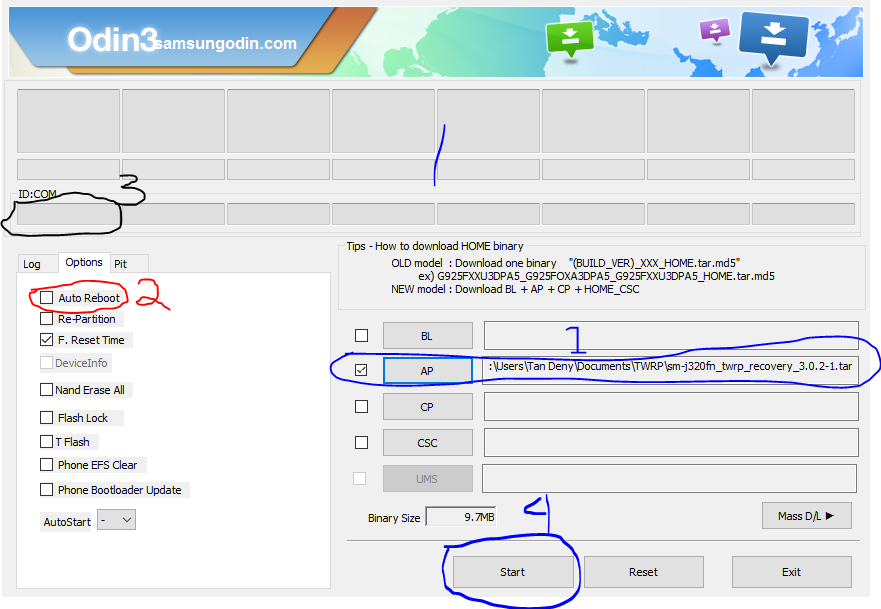Screen dimensions: 881x609
Task: Uncheck the checkbox next to AP
Action: pos(361,370)
